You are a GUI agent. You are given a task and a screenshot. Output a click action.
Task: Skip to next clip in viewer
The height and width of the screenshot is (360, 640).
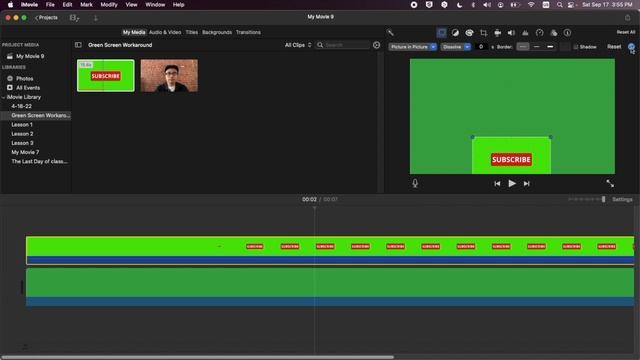pyautogui.click(x=527, y=184)
